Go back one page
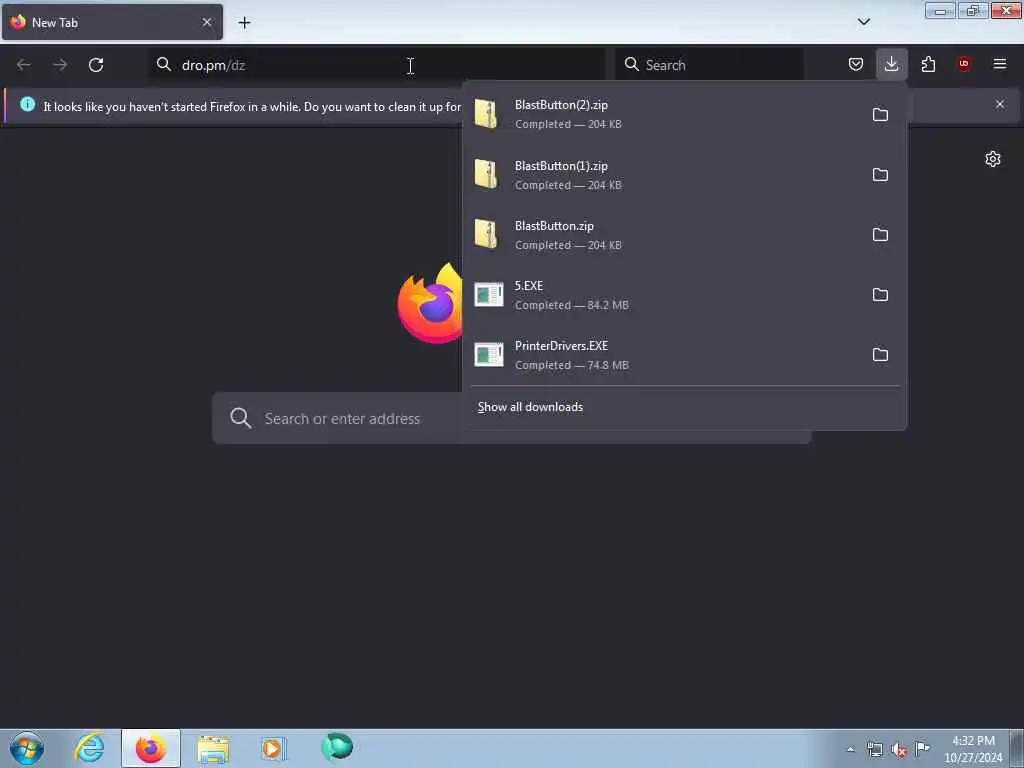The image size is (1024, 768). [x=24, y=65]
